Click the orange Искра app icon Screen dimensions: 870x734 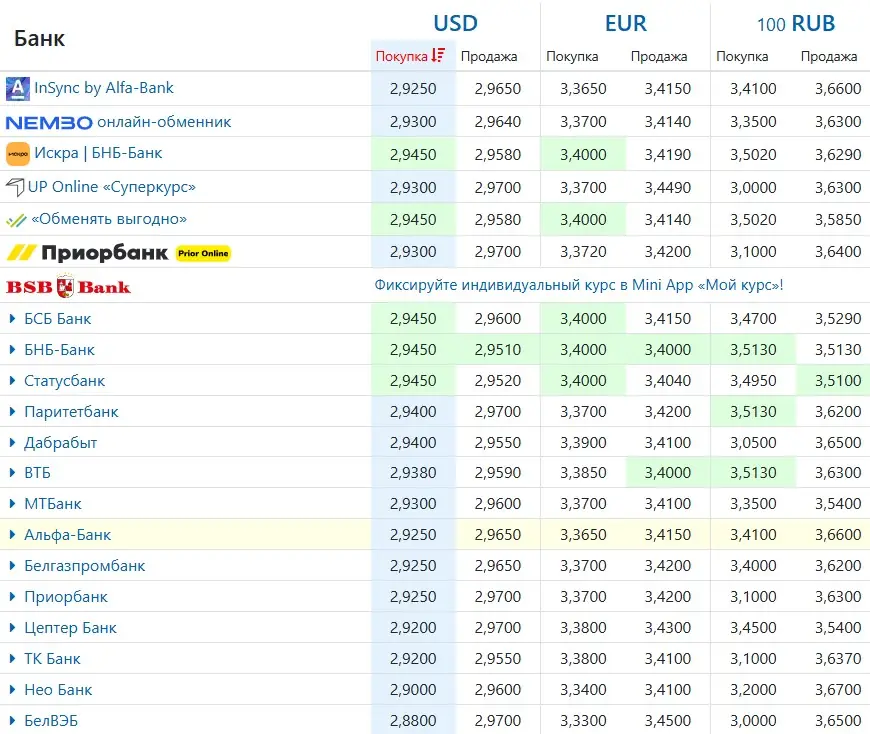18,154
